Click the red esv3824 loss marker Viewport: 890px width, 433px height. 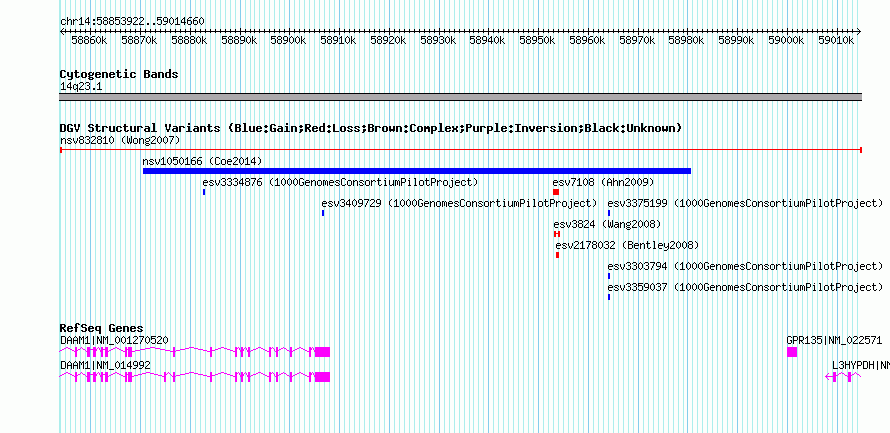point(557,234)
